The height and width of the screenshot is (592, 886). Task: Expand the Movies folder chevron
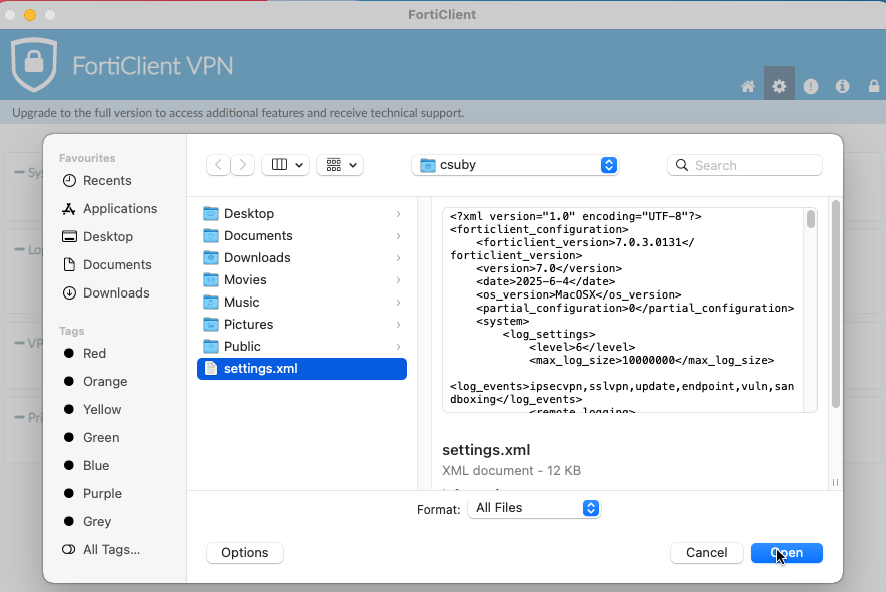pos(398,280)
